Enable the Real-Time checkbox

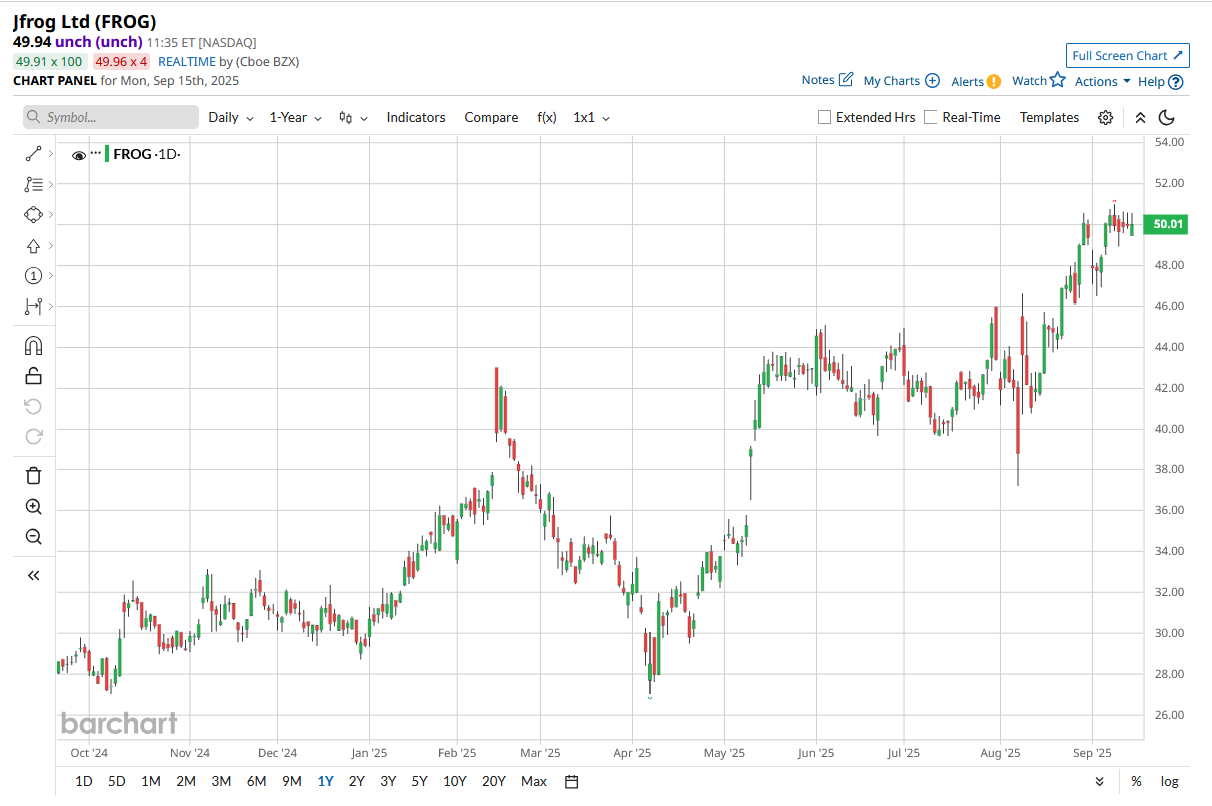point(931,117)
